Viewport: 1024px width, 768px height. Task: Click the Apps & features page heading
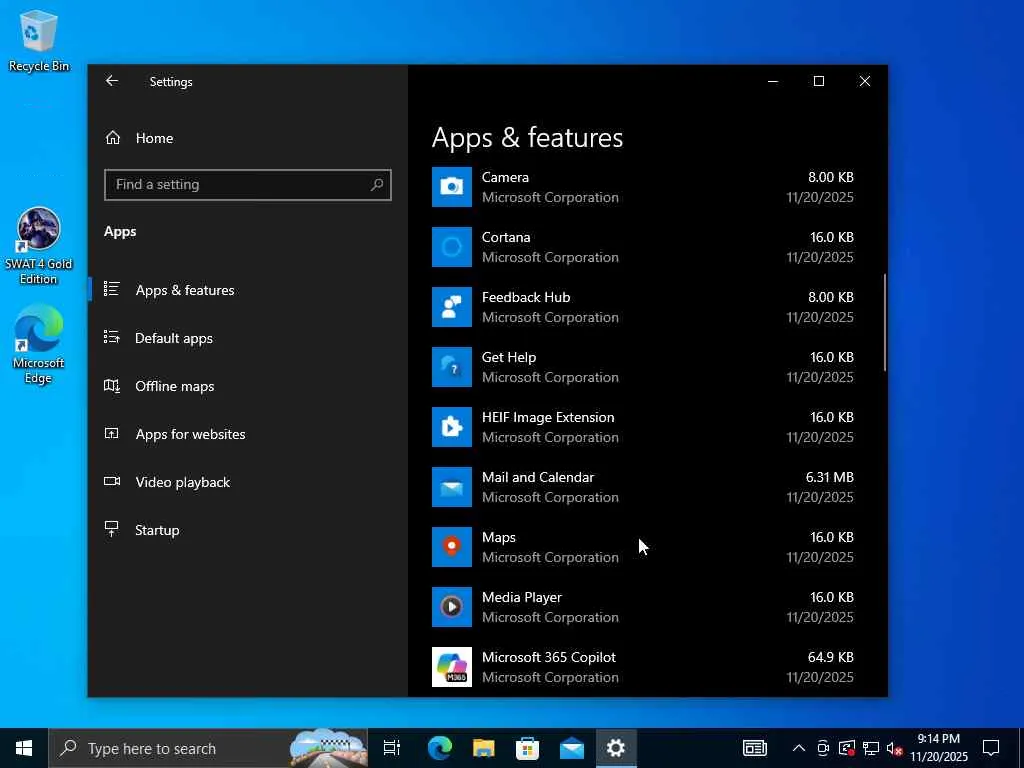point(527,138)
